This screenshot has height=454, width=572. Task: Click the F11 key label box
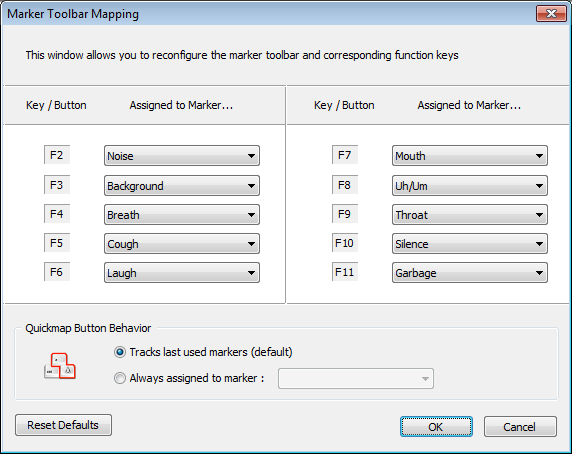click(x=345, y=272)
